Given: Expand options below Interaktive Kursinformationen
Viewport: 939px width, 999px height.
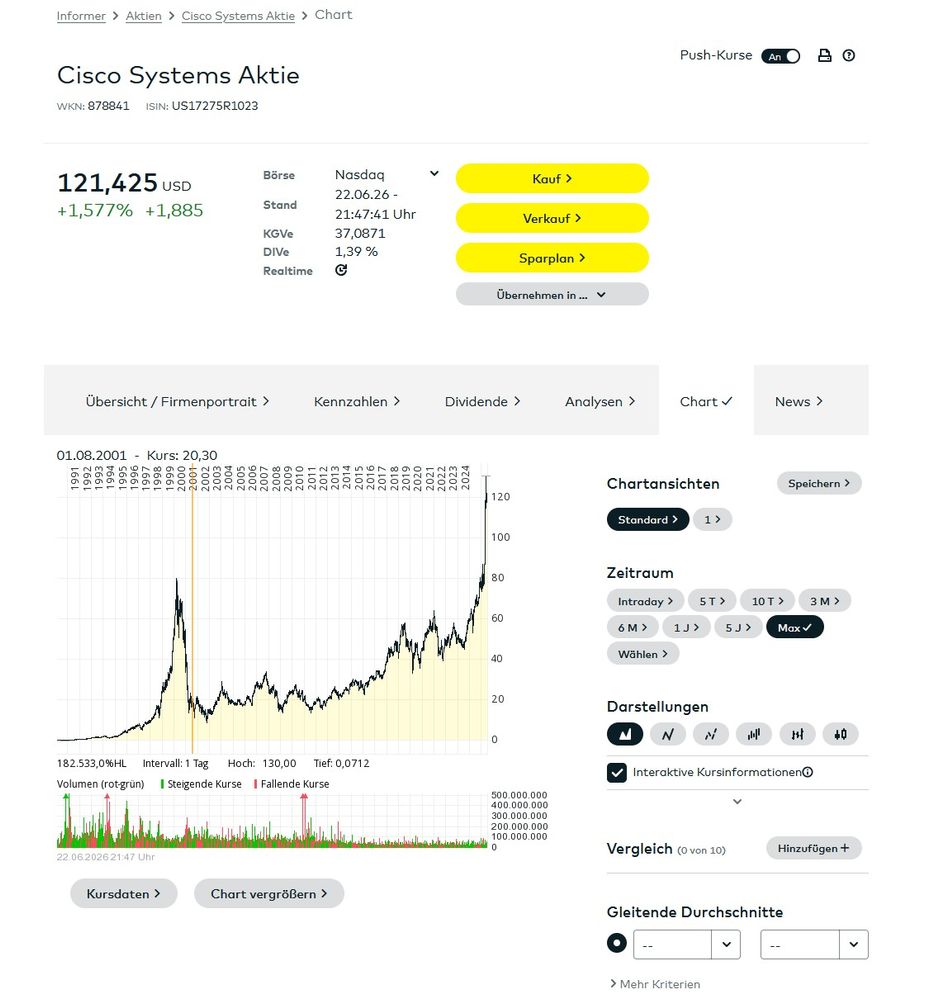Looking at the screenshot, I should (x=737, y=801).
